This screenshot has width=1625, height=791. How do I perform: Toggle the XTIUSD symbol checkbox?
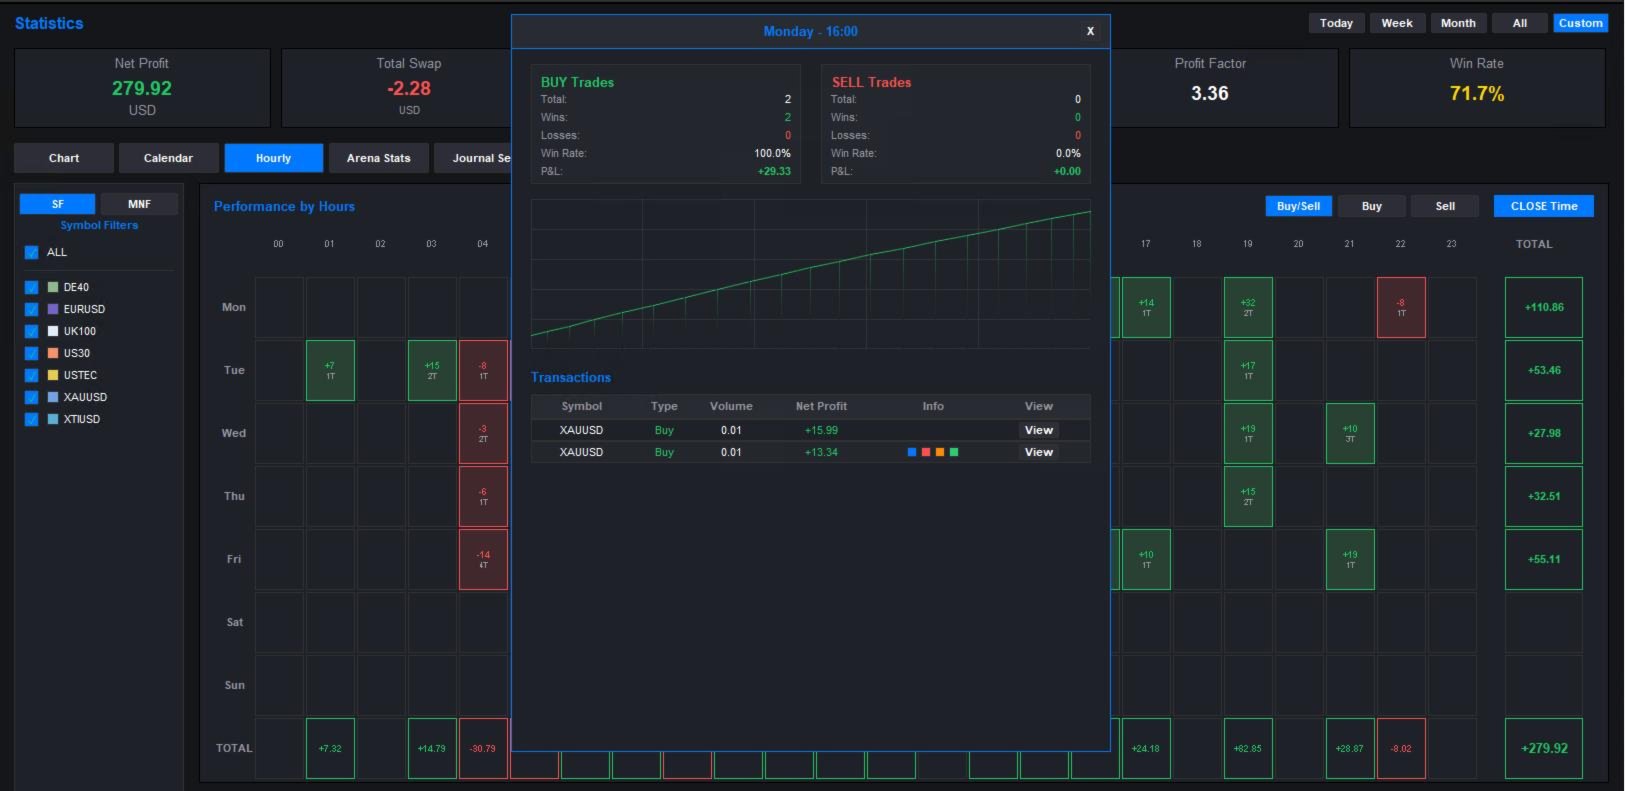point(31,419)
